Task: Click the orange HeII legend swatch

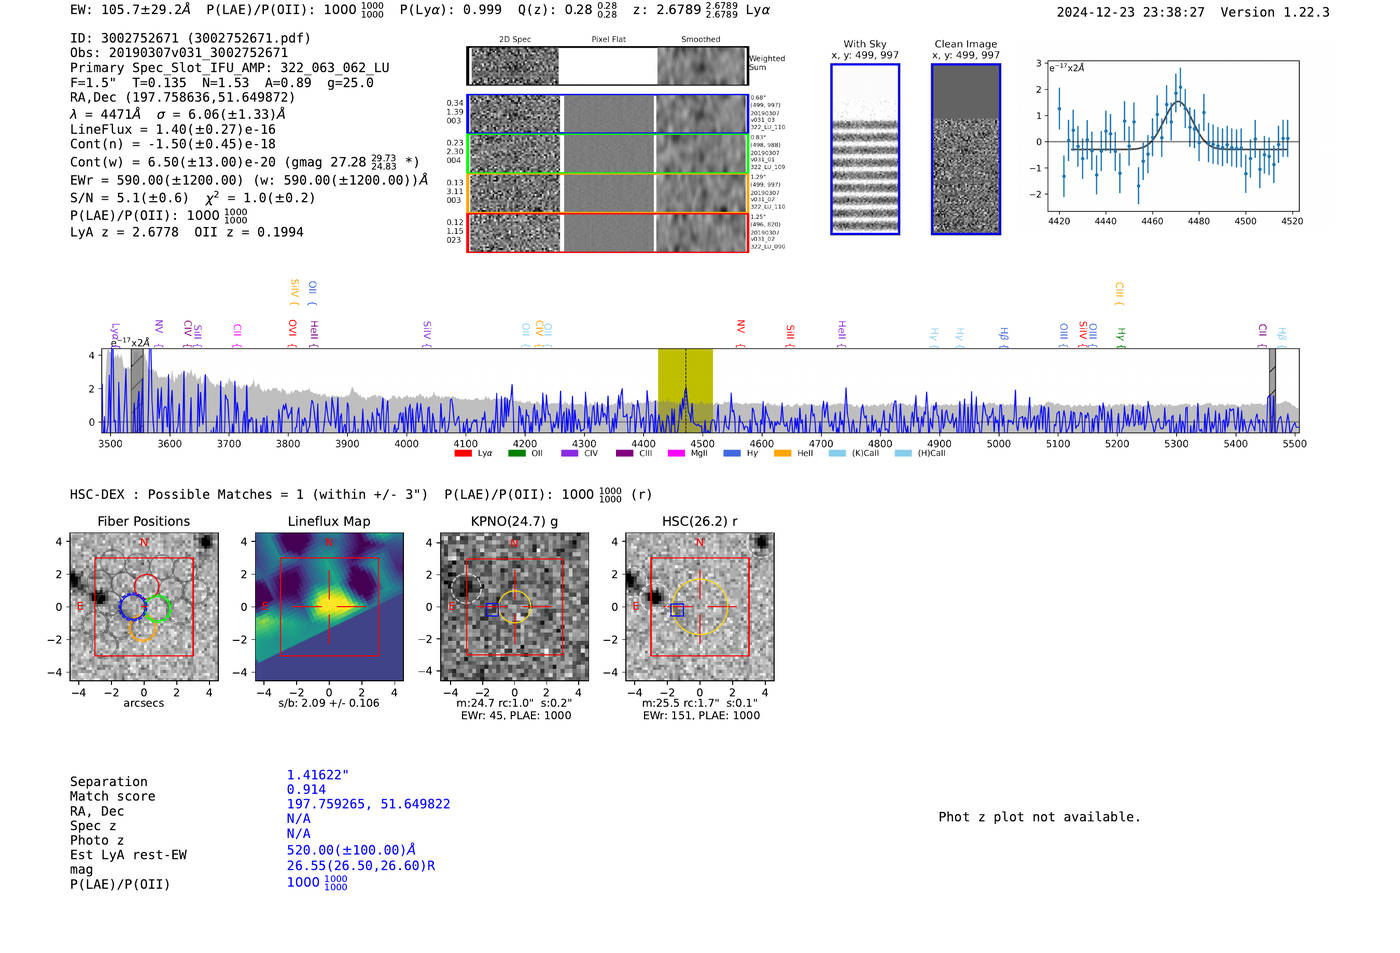Action: click(x=782, y=453)
